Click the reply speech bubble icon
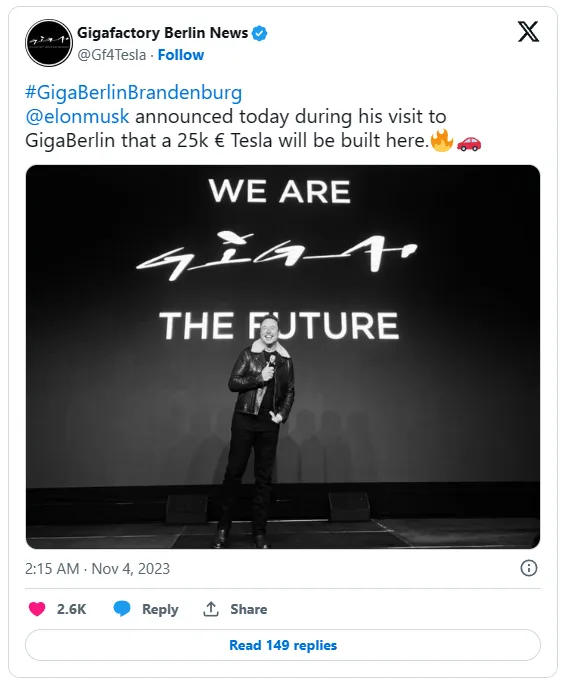 point(122,609)
